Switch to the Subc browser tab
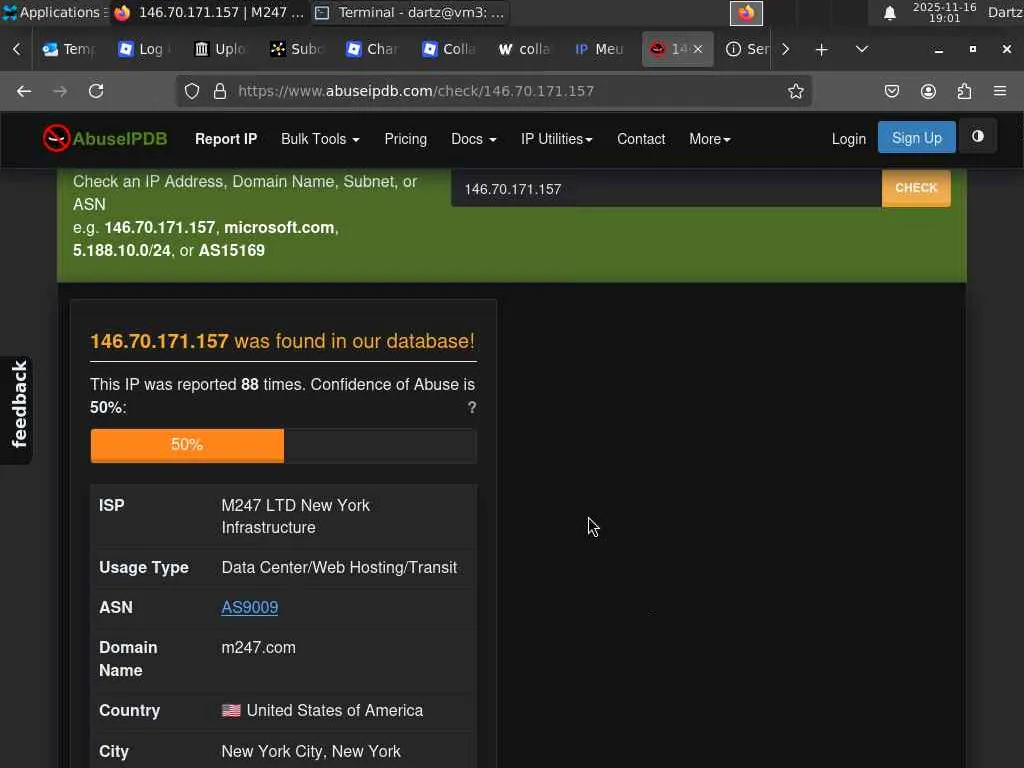The image size is (1024, 768). click(297, 50)
